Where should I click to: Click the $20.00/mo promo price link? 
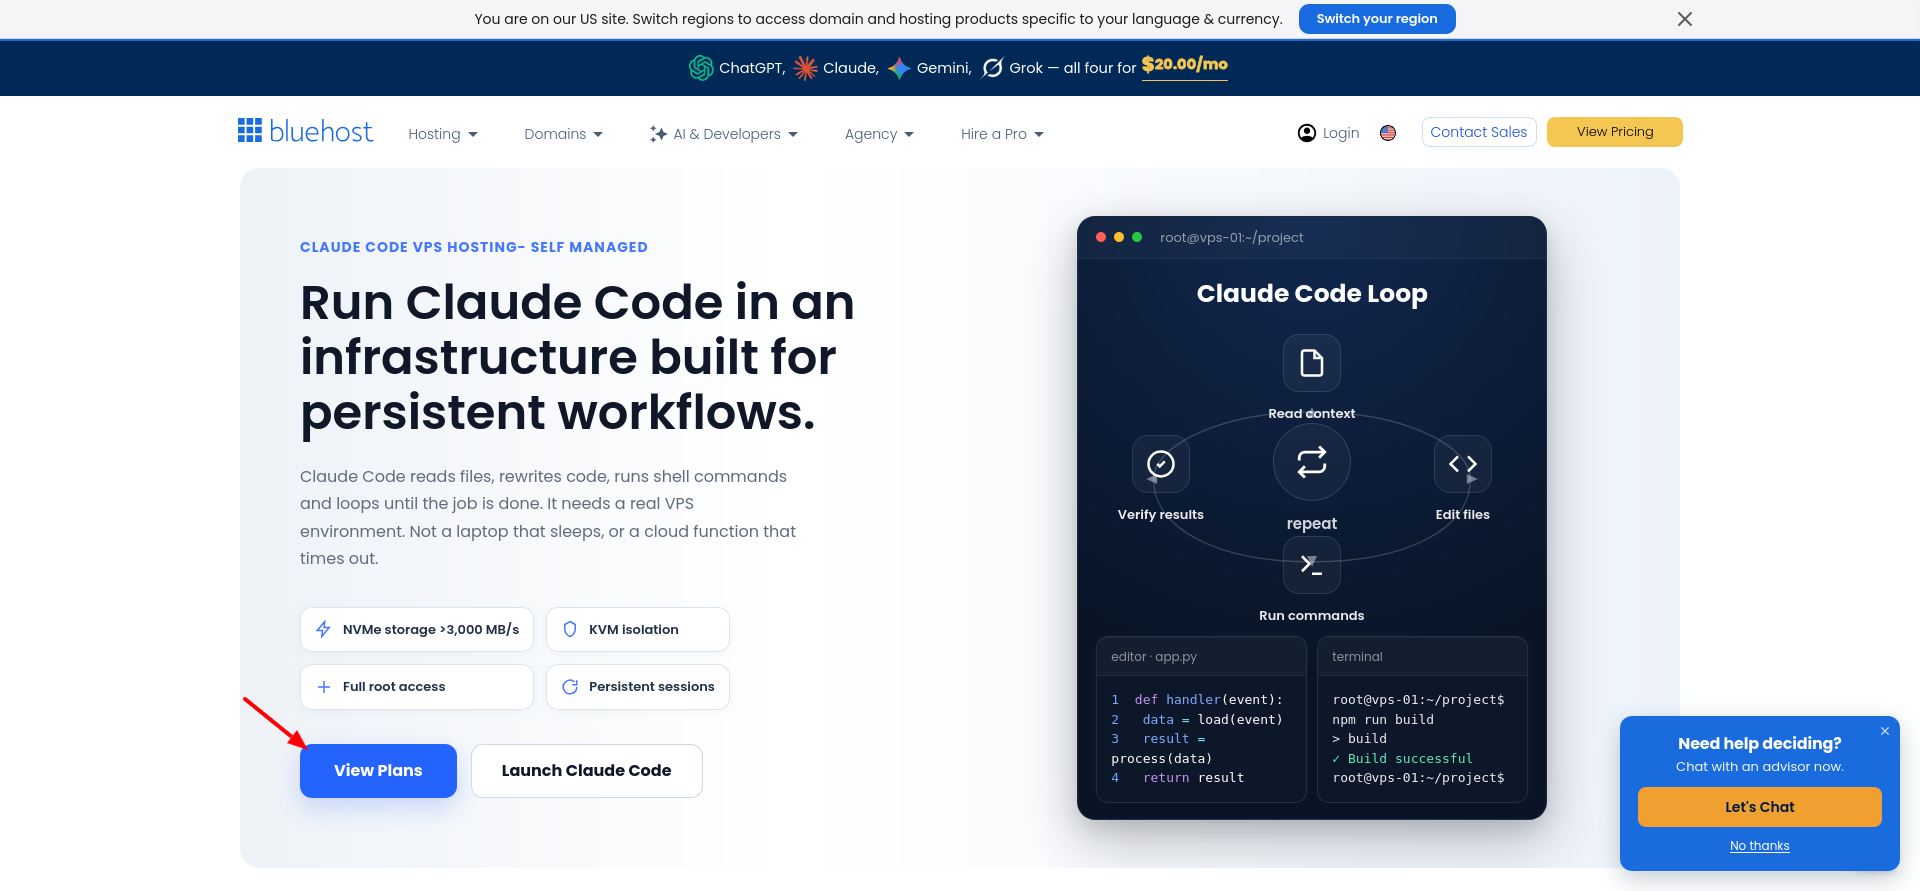pos(1185,65)
